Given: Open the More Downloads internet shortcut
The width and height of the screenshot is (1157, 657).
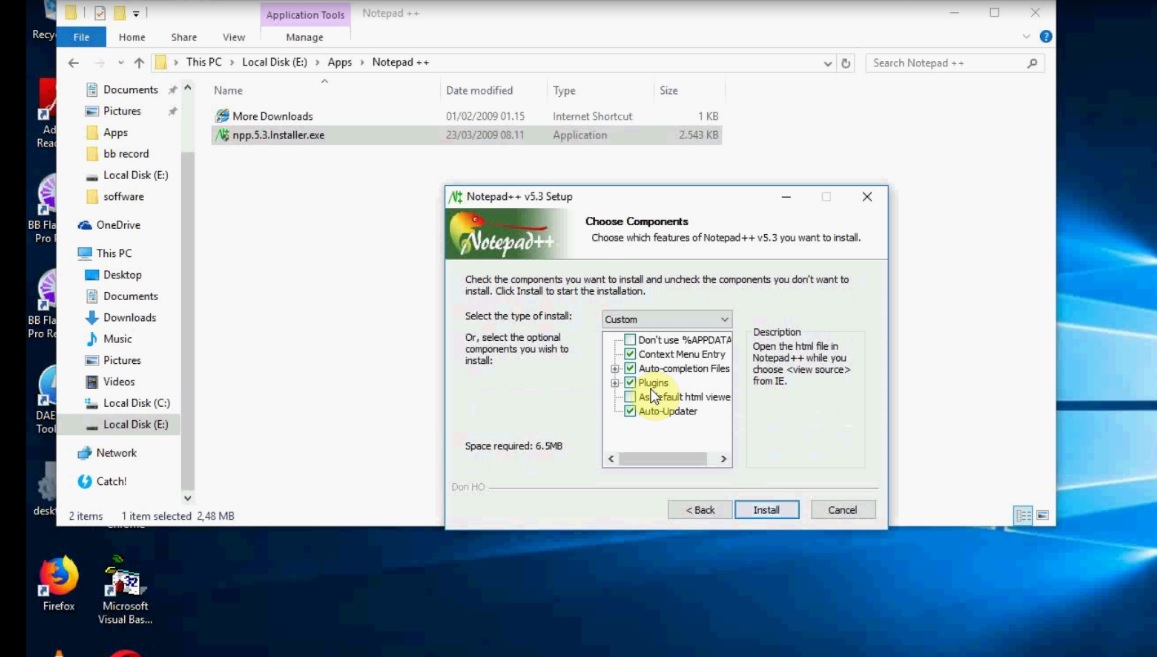Looking at the screenshot, I should pyautogui.click(x=271, y=115).
